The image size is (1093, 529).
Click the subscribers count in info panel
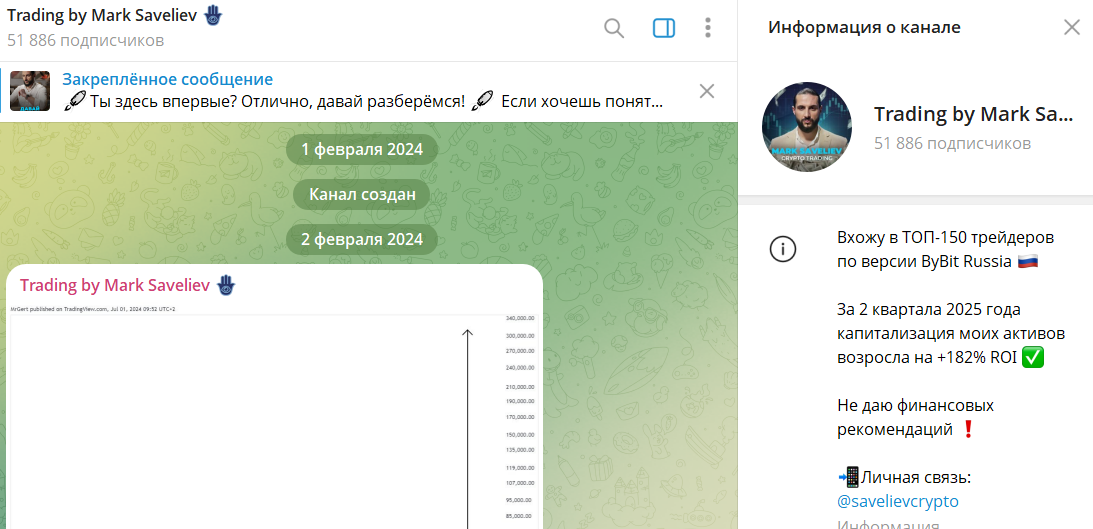coord(952,144)
